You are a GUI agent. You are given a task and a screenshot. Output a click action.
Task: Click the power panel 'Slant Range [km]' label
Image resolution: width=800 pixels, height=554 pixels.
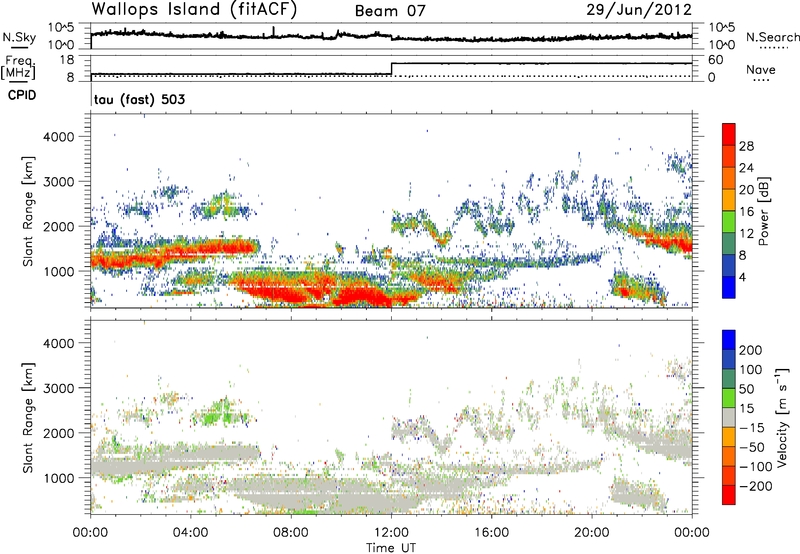click(28, 211)
